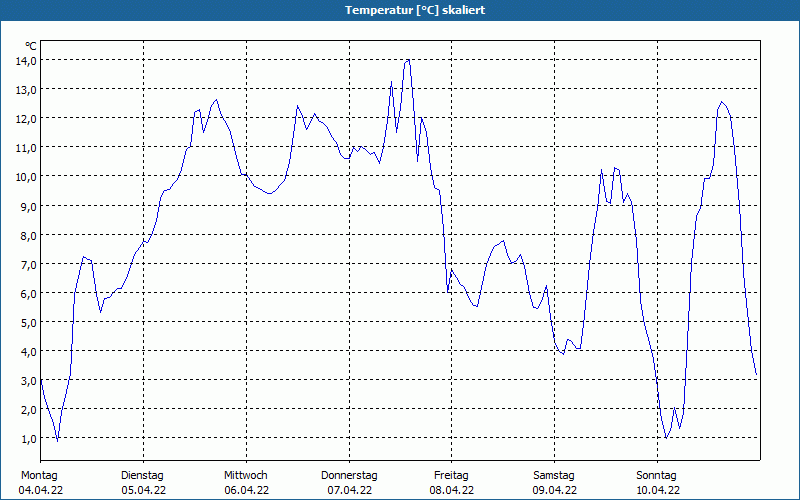Select the Dienstag day label
The image size is (800, 500).
coord(143,475)
